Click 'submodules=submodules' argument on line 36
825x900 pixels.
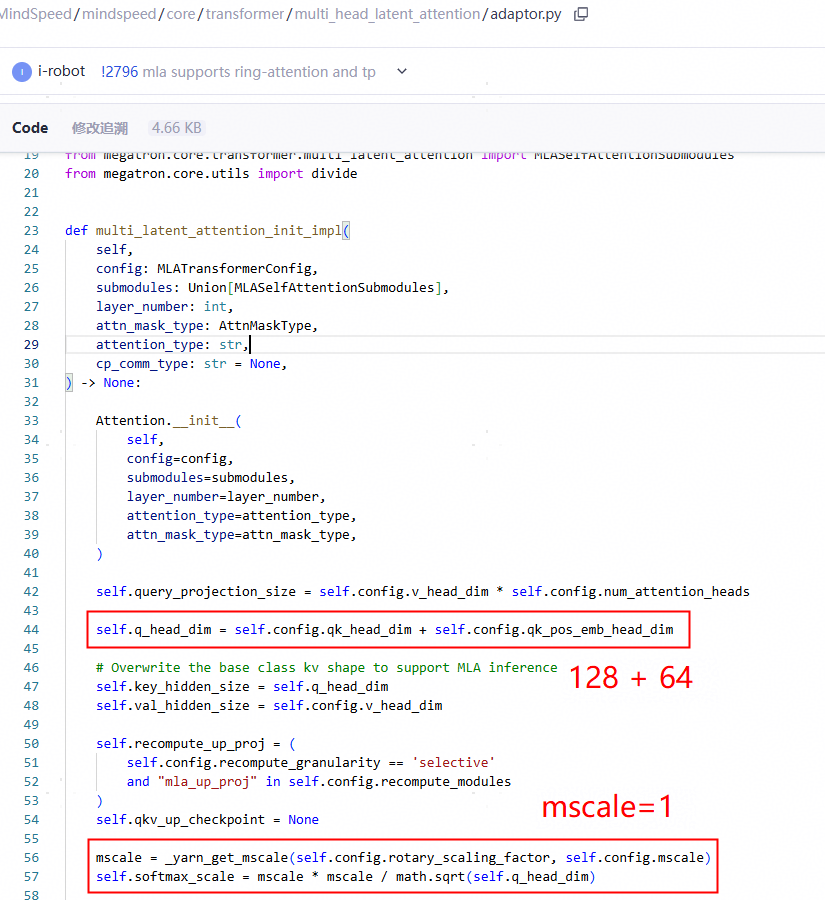207,478
